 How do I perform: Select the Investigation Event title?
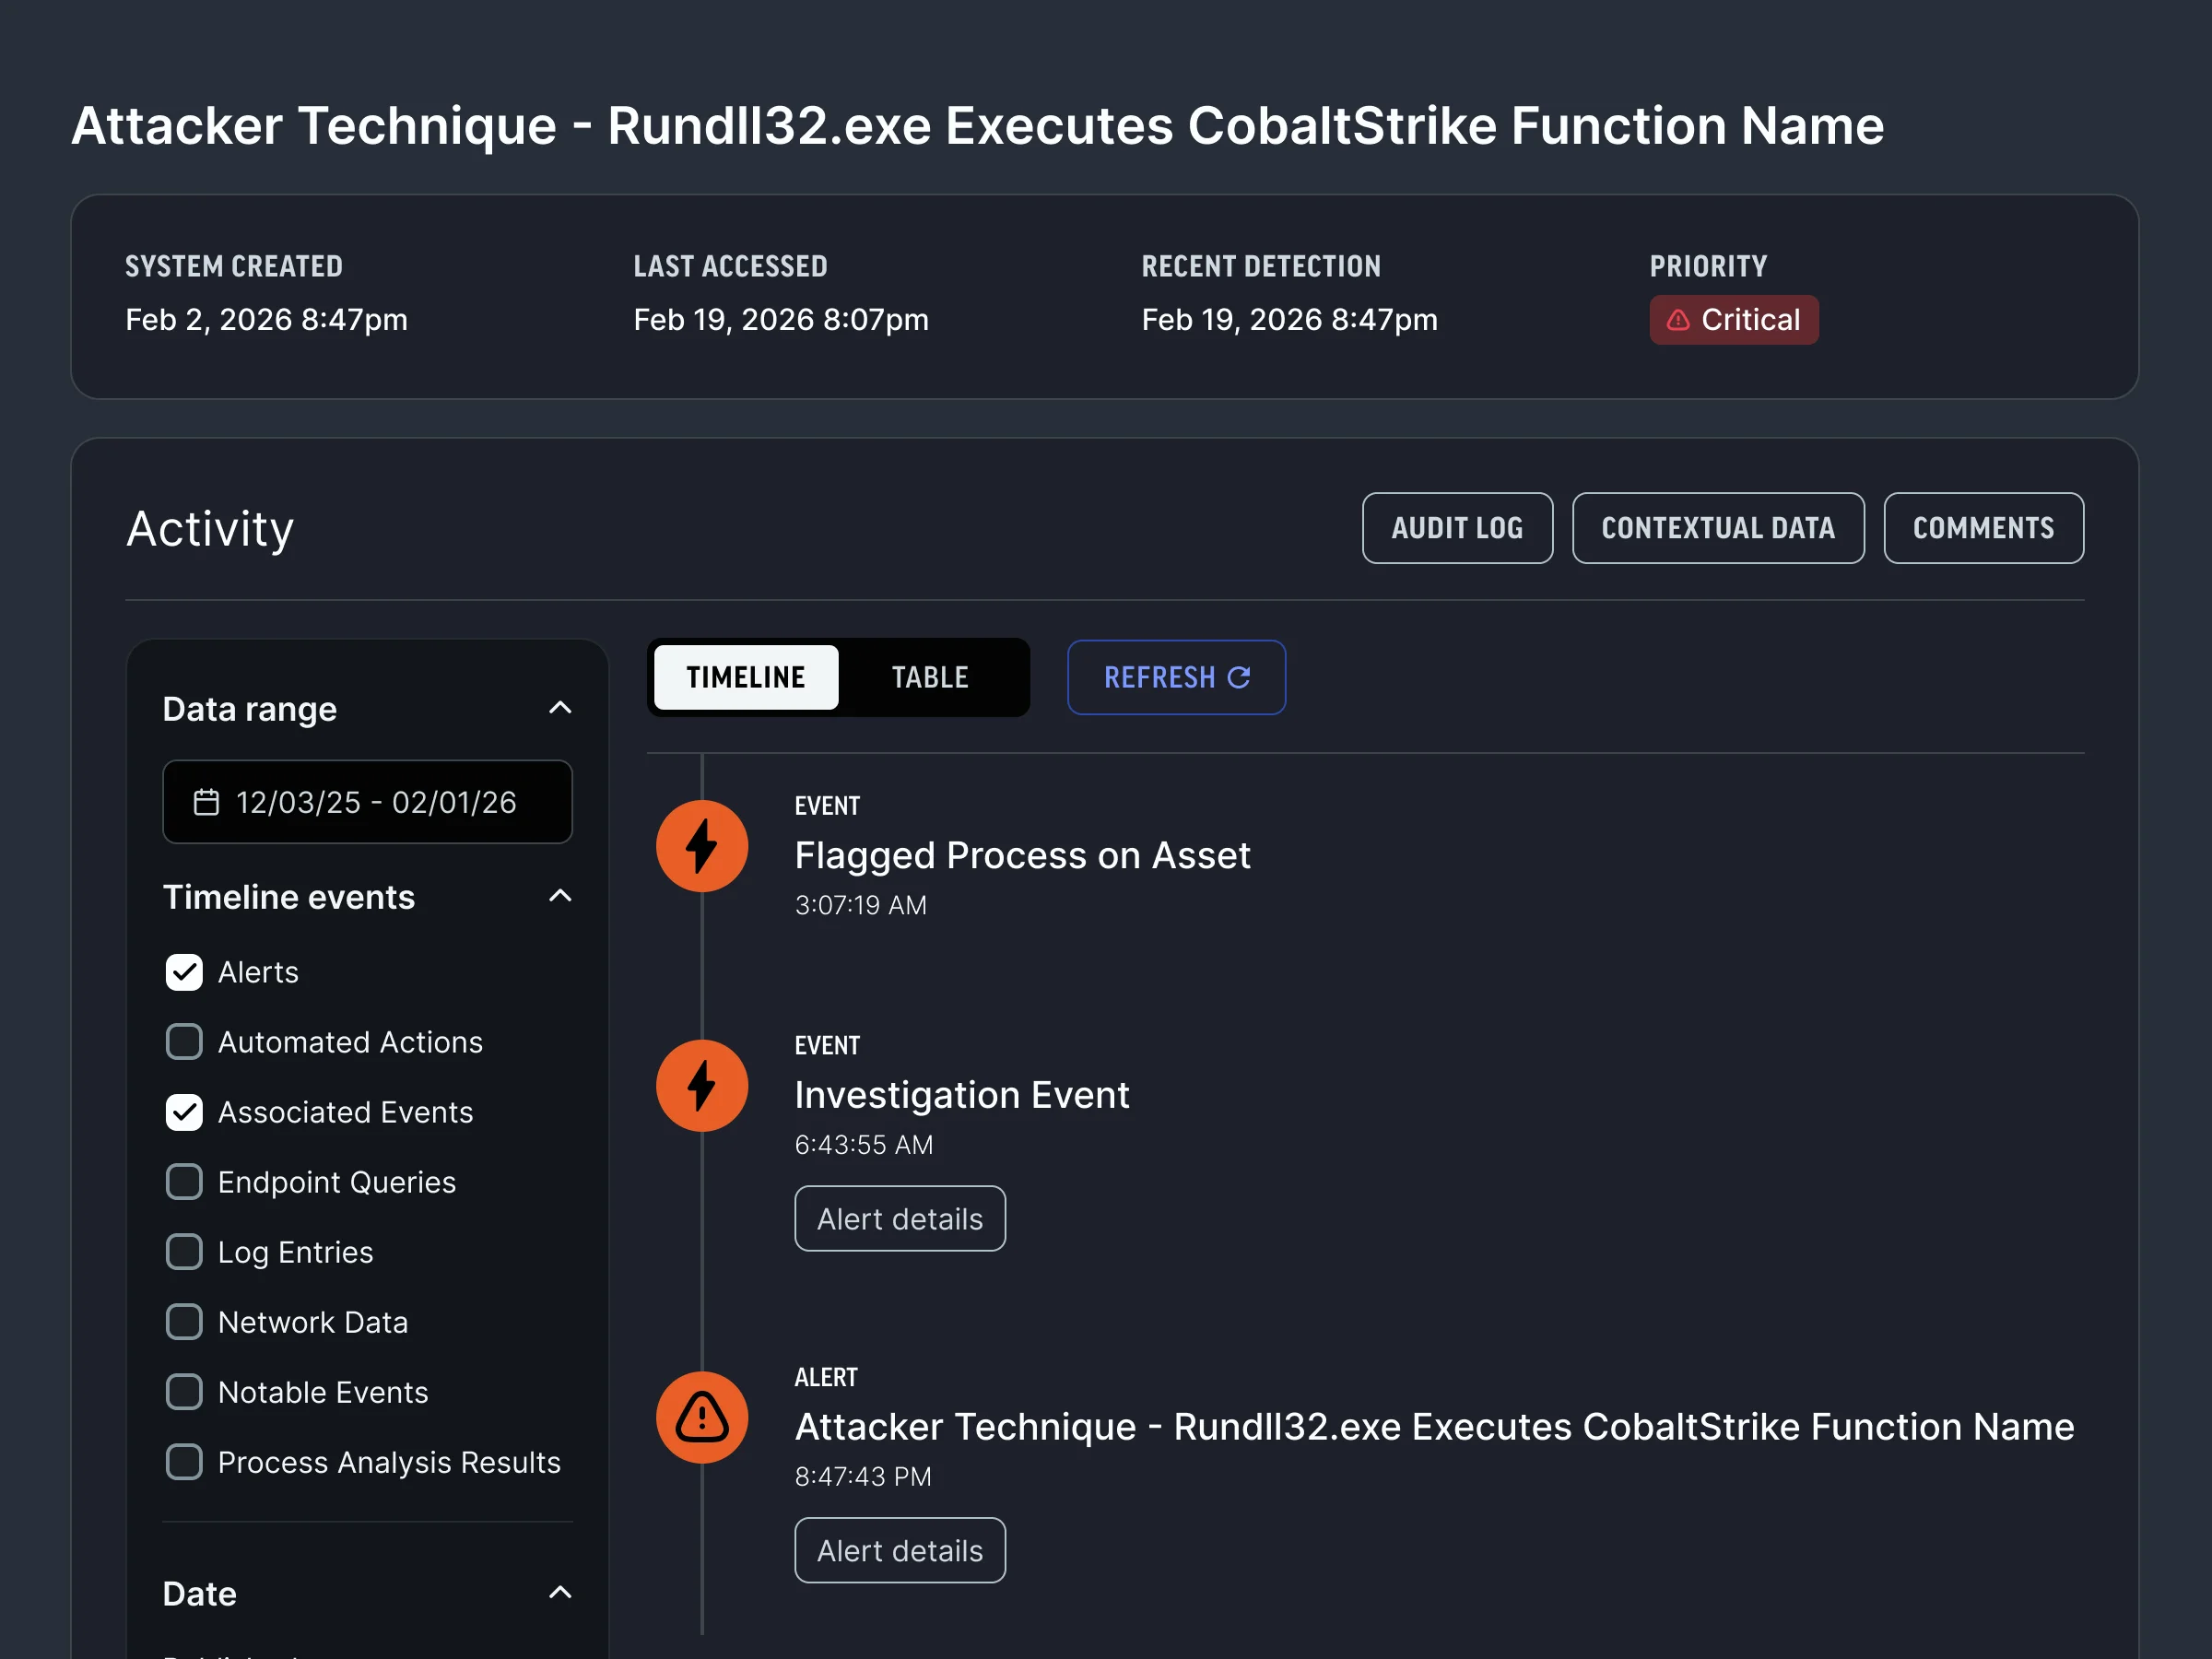point(962,1095)
